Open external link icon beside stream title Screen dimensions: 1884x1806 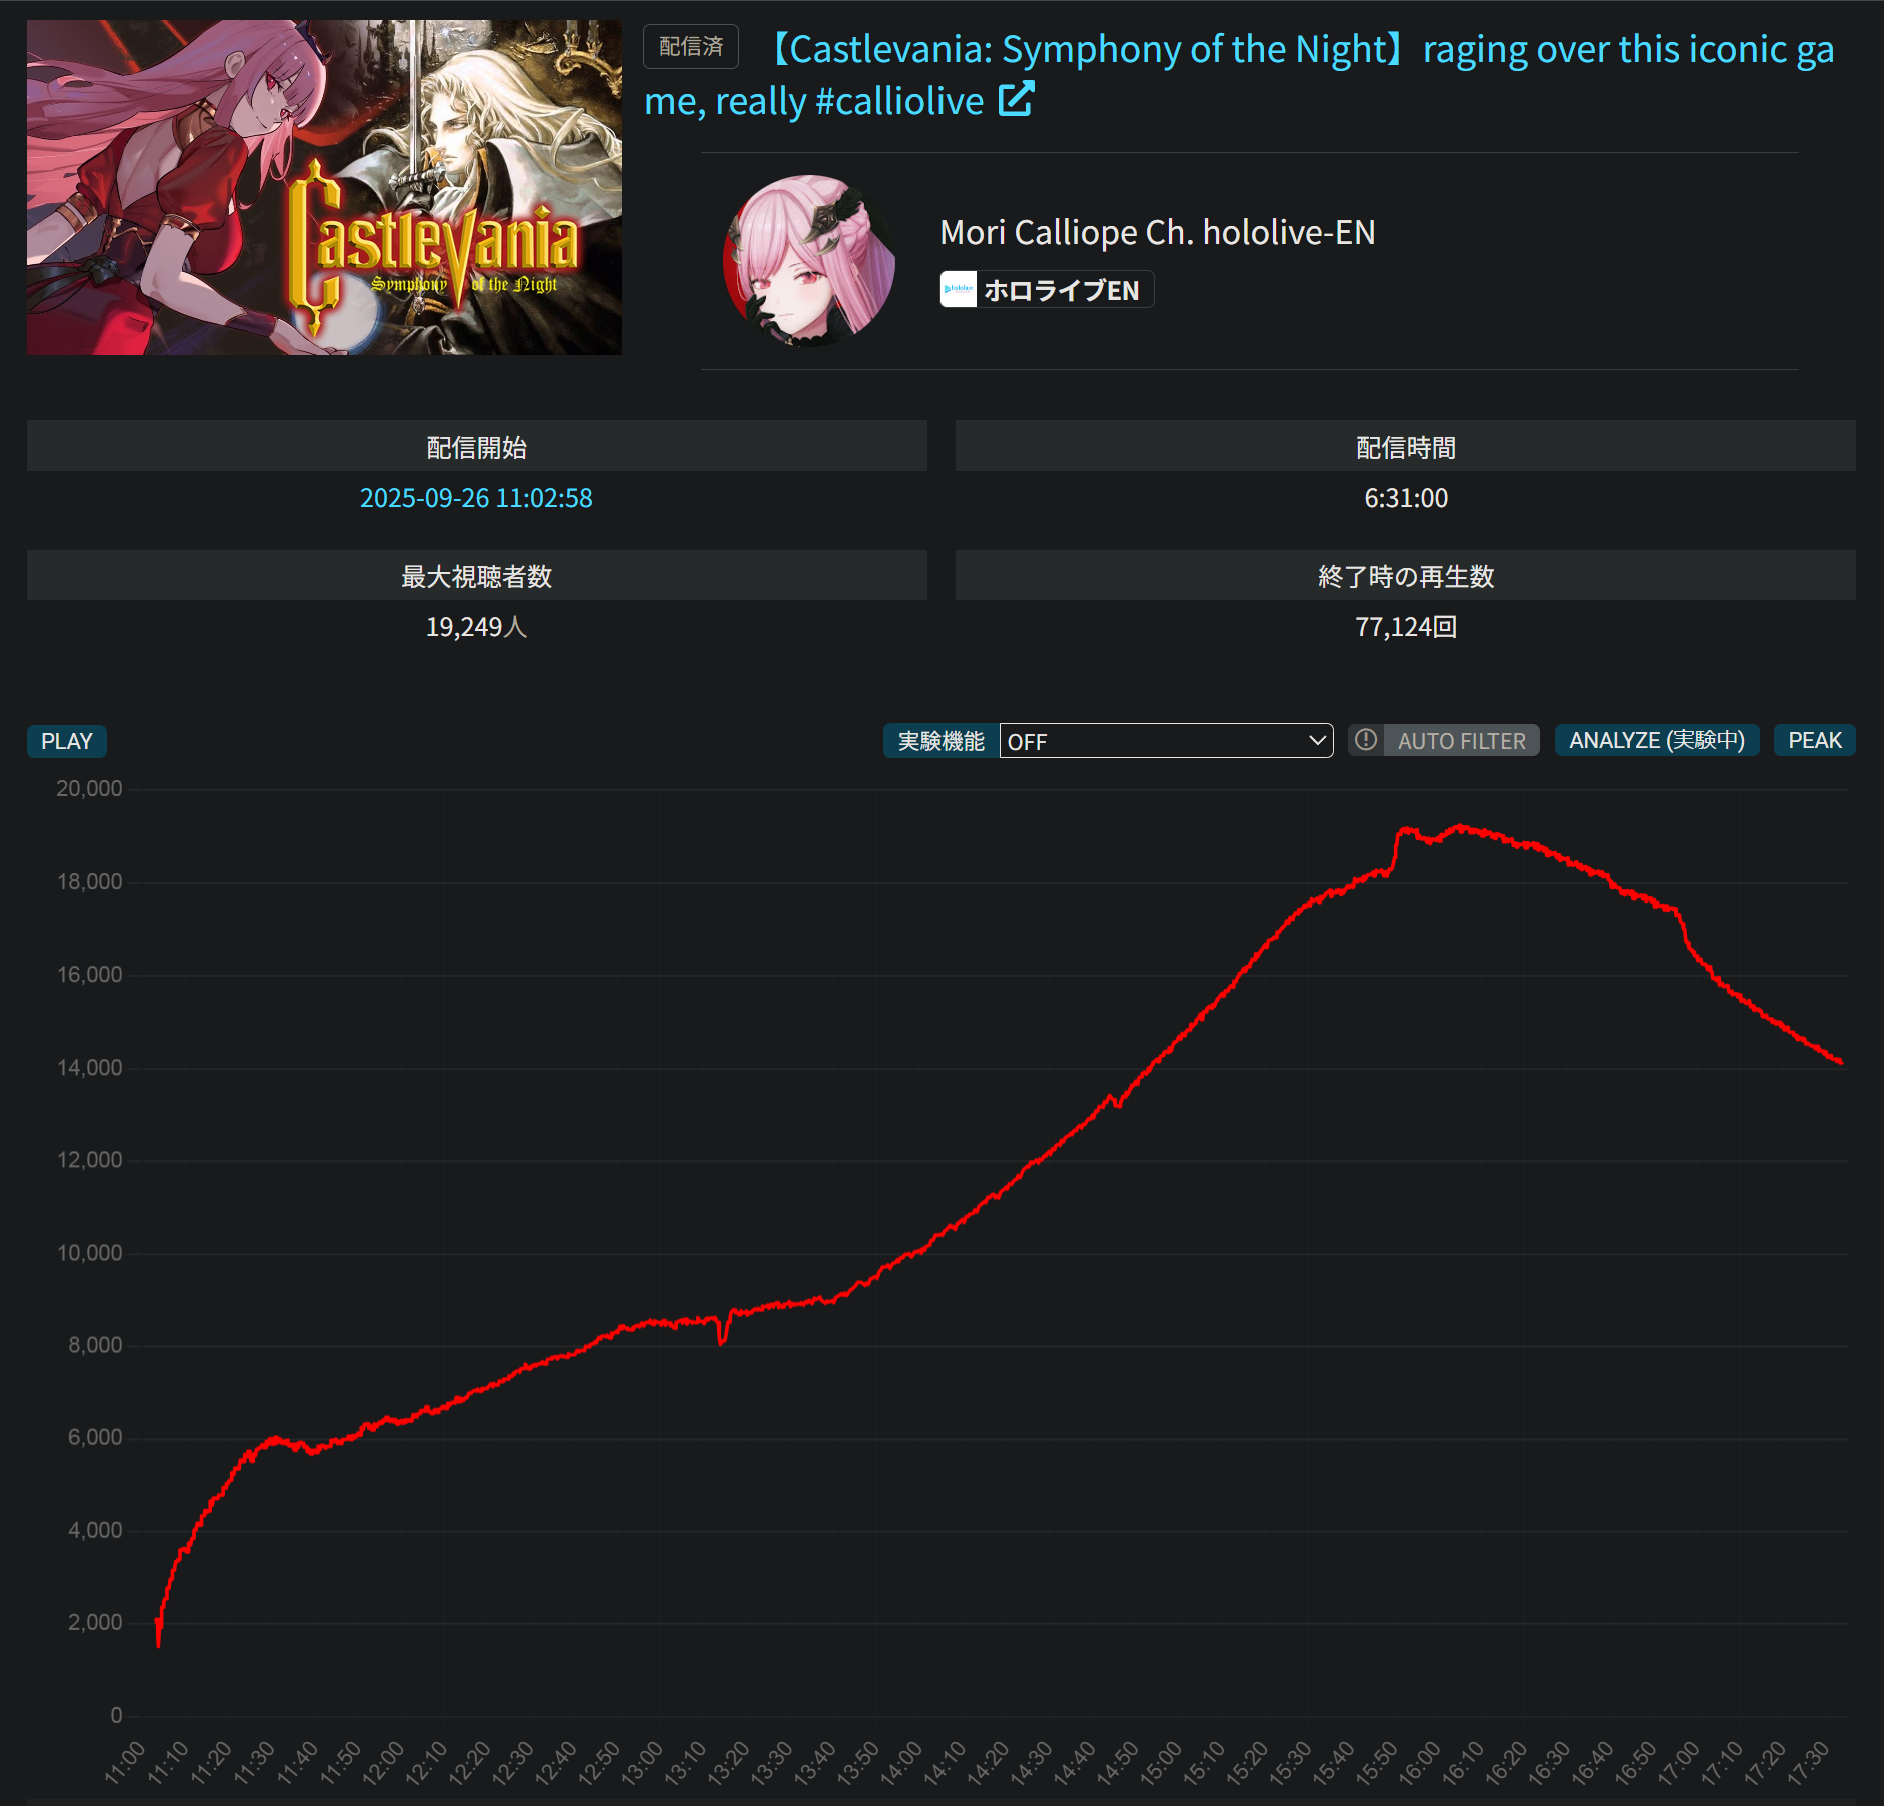click(1016, 100)
